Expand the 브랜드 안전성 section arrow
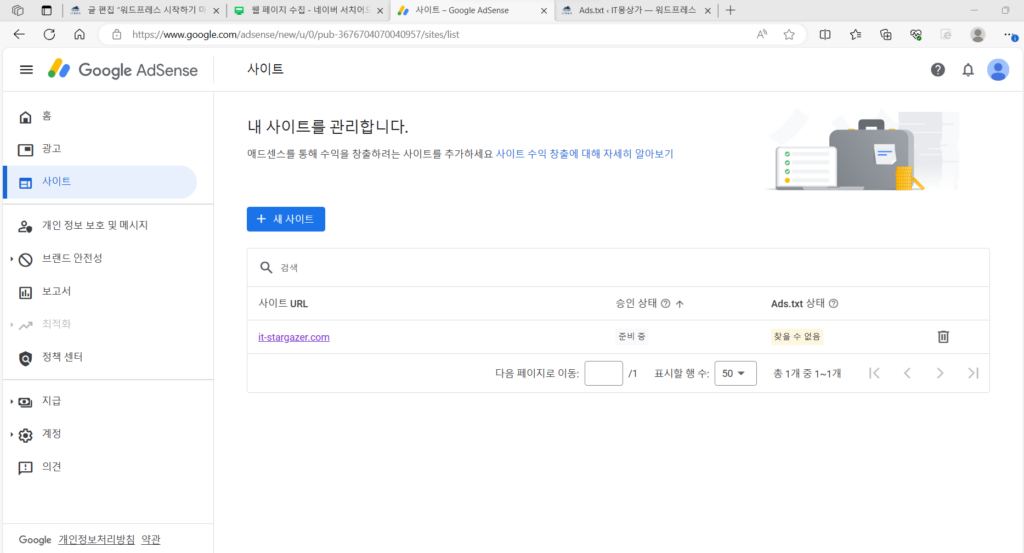 click(x=12, y=259)
